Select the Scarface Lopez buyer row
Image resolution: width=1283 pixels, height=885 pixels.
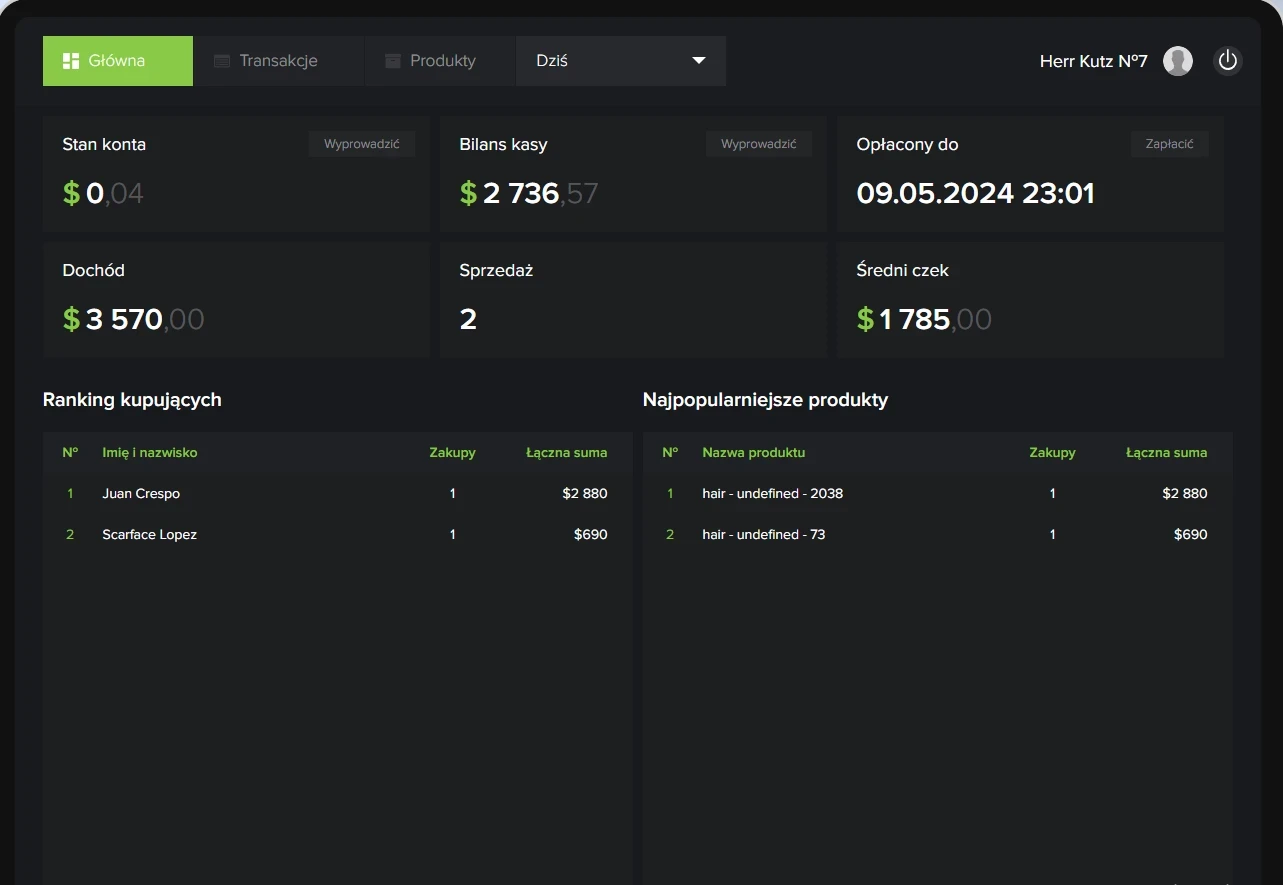(x=149, y=534)
